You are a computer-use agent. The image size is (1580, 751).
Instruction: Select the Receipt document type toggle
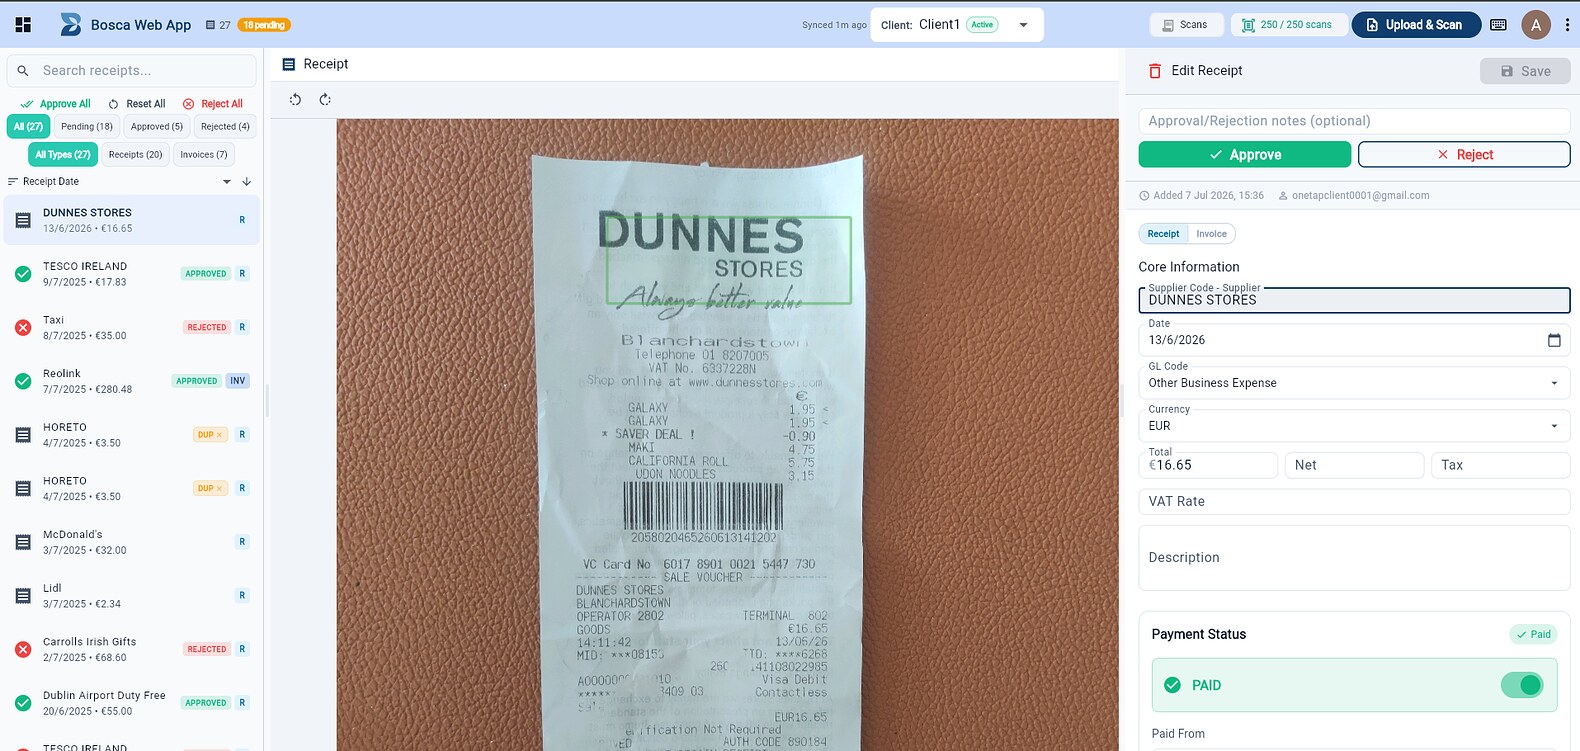pos(1163,234)
